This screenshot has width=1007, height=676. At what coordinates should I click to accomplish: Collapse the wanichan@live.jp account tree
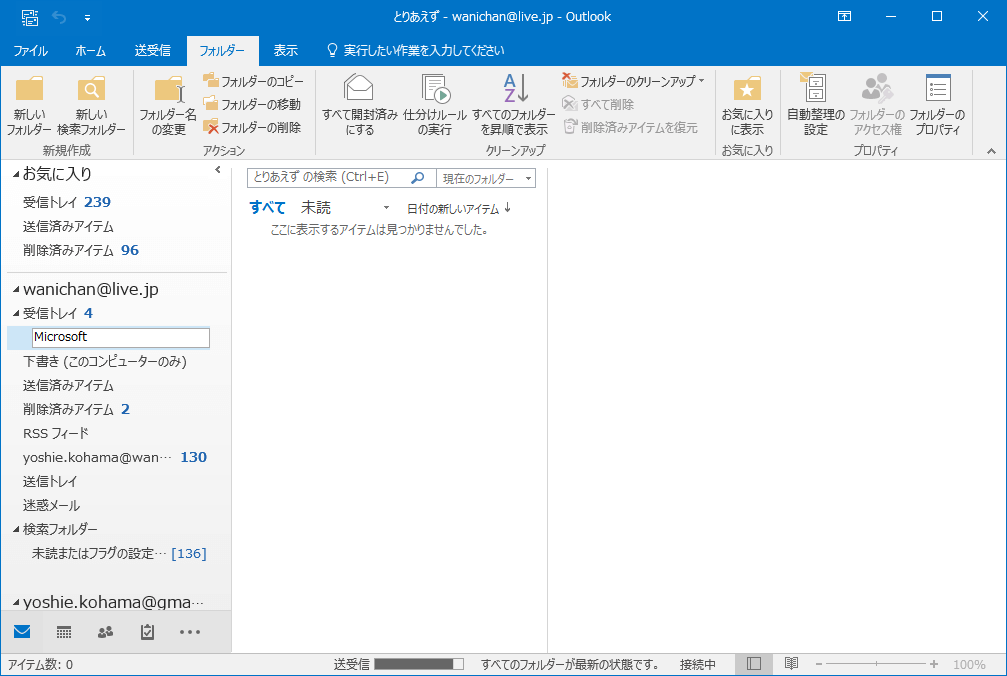16,290
